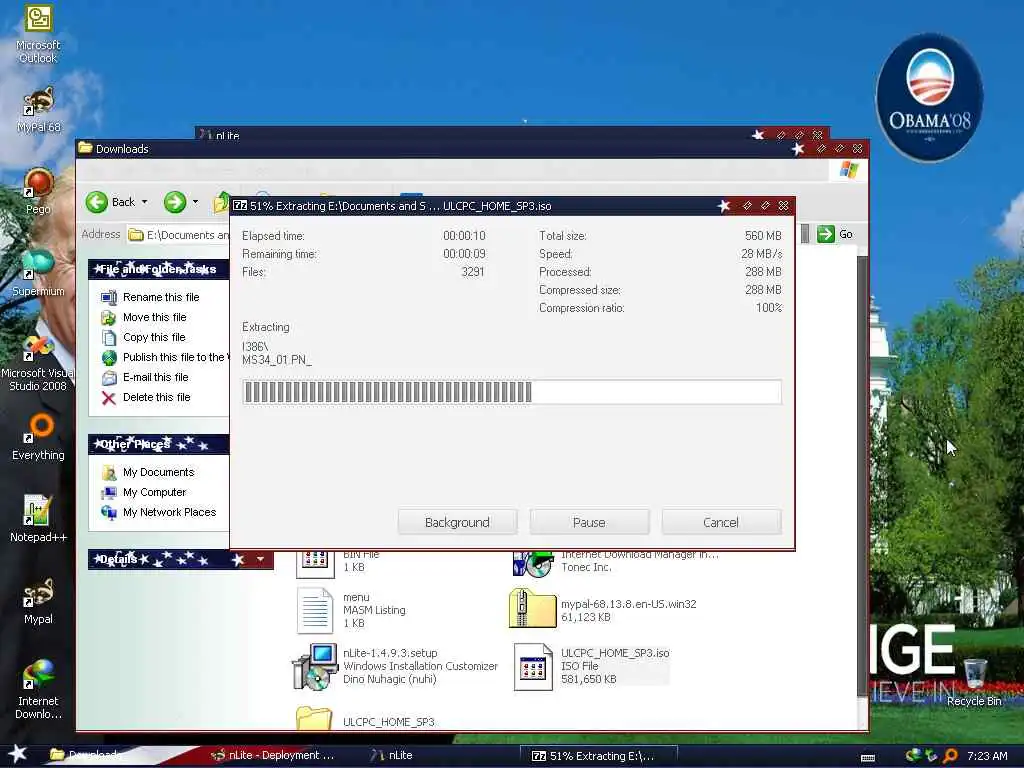Go forward using the green Forward arrow

point(175,202)
